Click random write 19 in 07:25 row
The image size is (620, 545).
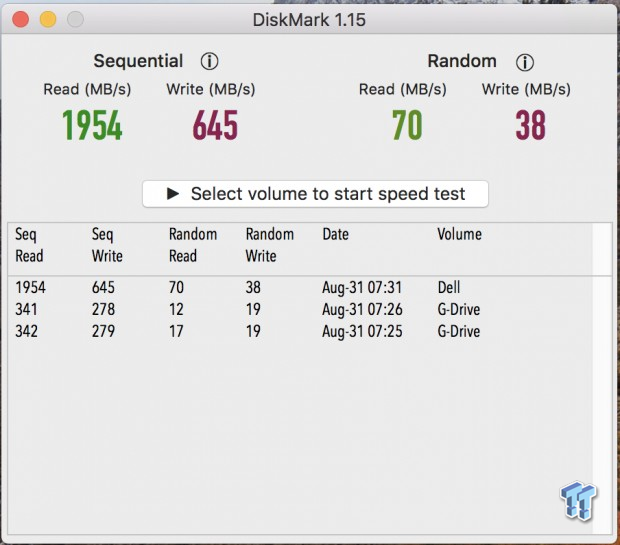253,331
